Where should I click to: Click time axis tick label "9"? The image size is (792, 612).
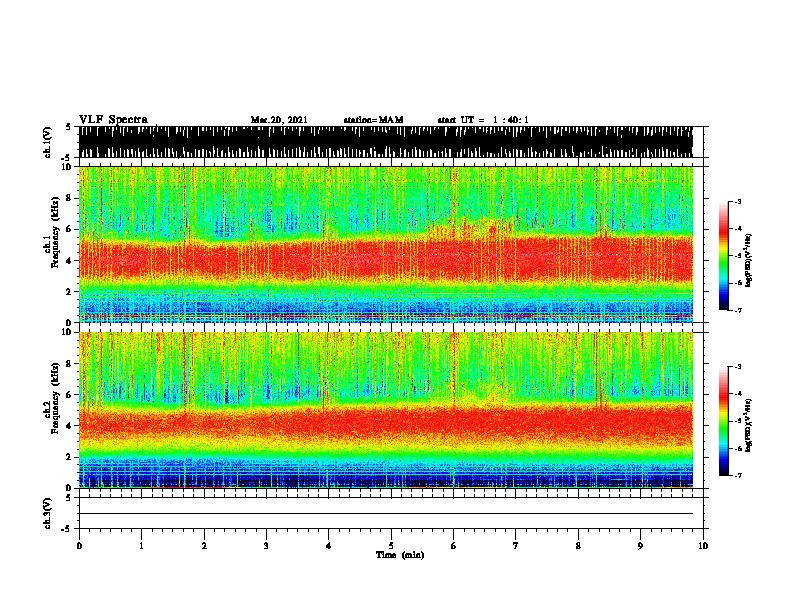tap(640, 546)
